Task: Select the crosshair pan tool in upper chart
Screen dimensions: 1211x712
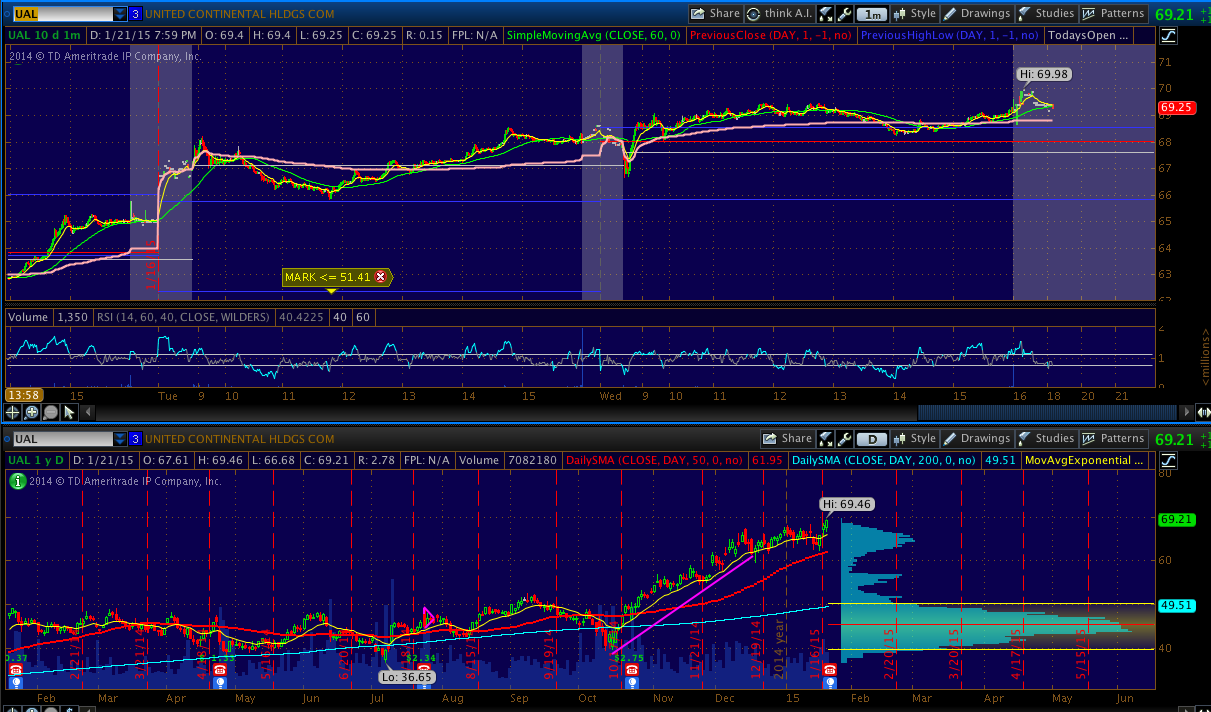Action: point(14,412)
